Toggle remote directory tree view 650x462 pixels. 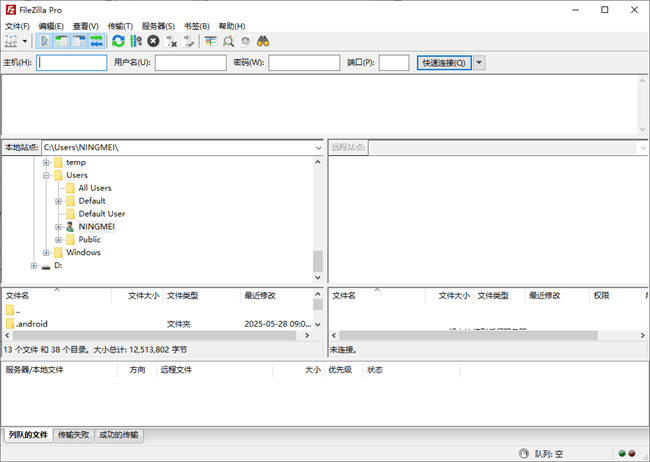78,41
